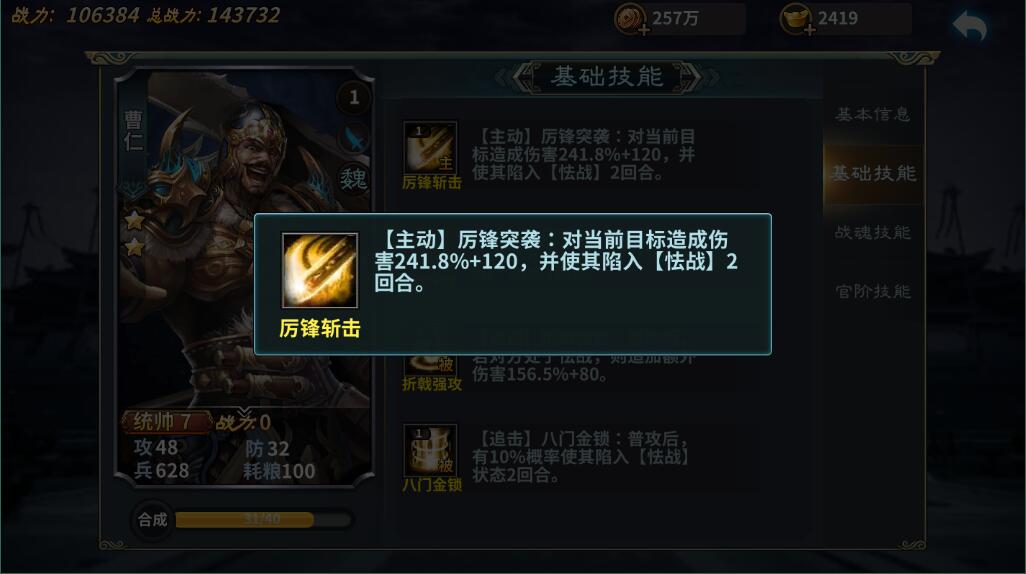Select the 基础技能 tab
This screenshot has height=574, width=1026.
coord(873,173)
